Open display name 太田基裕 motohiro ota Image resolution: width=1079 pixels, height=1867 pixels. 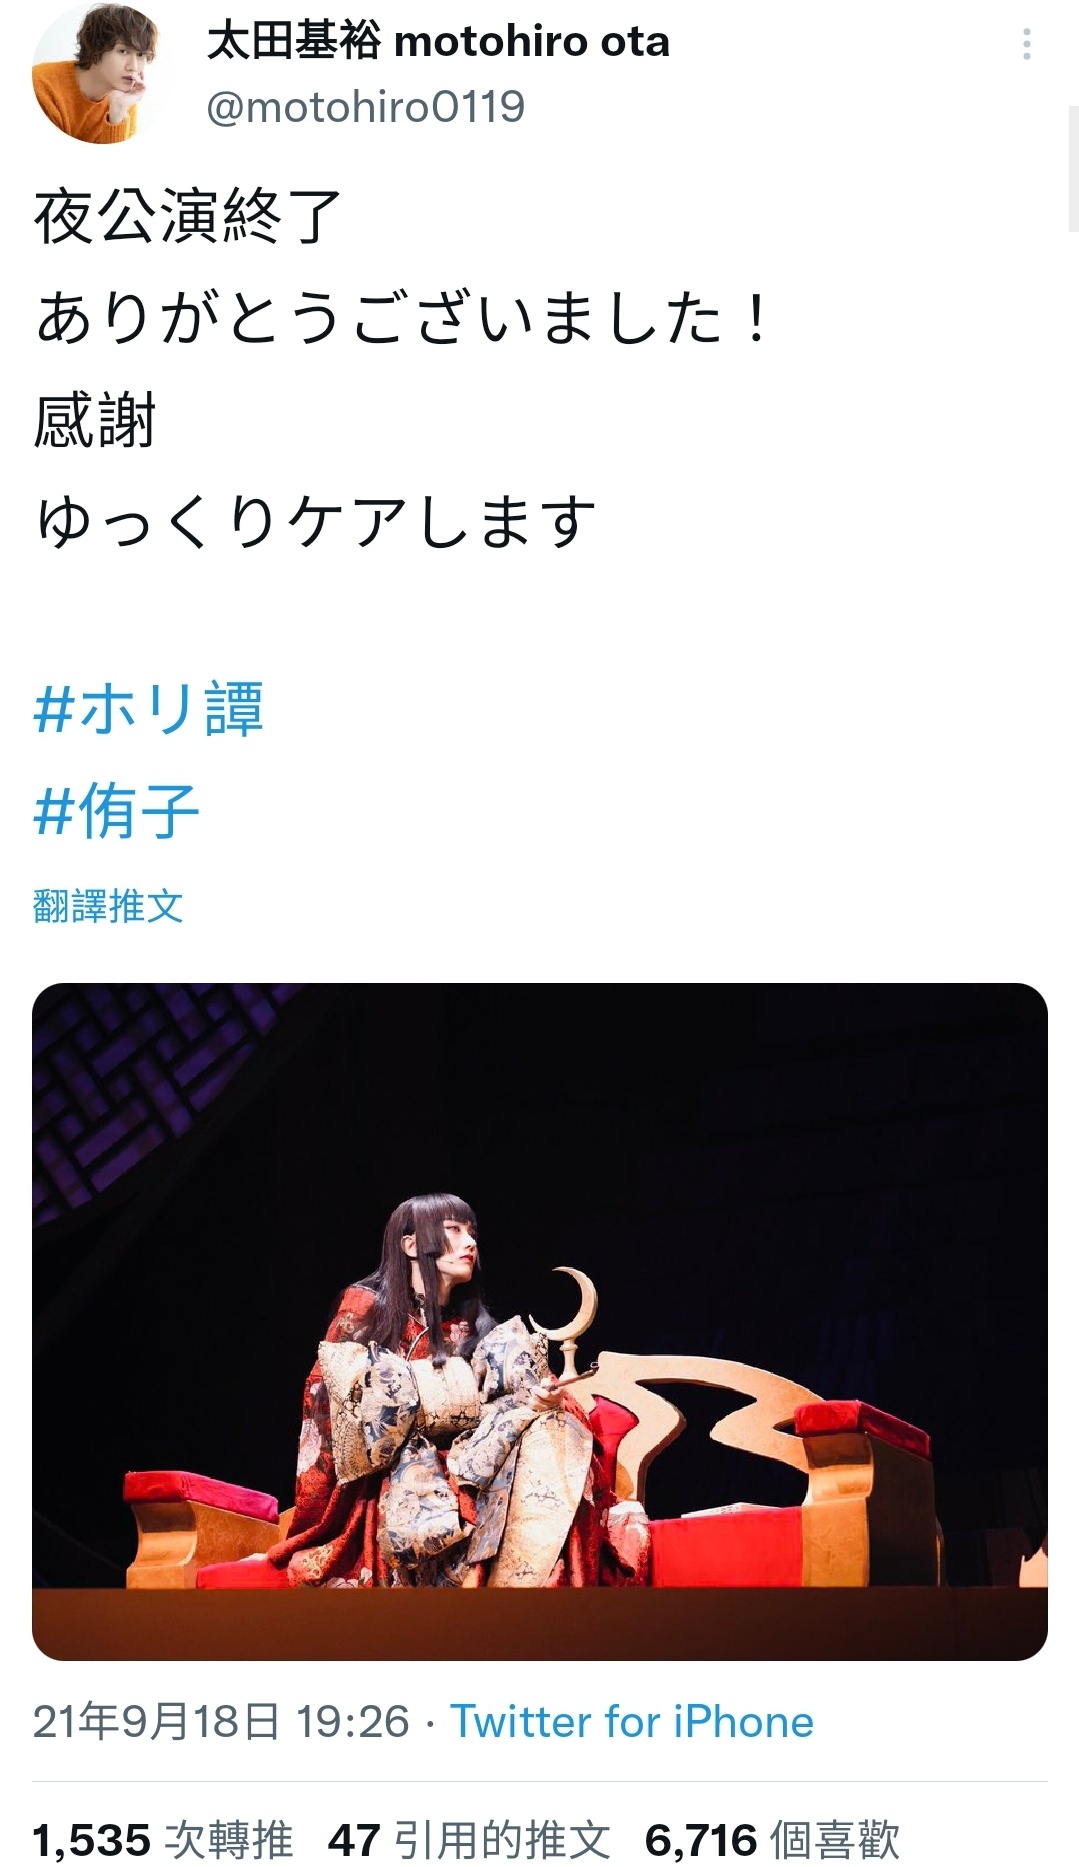(438, 42)
